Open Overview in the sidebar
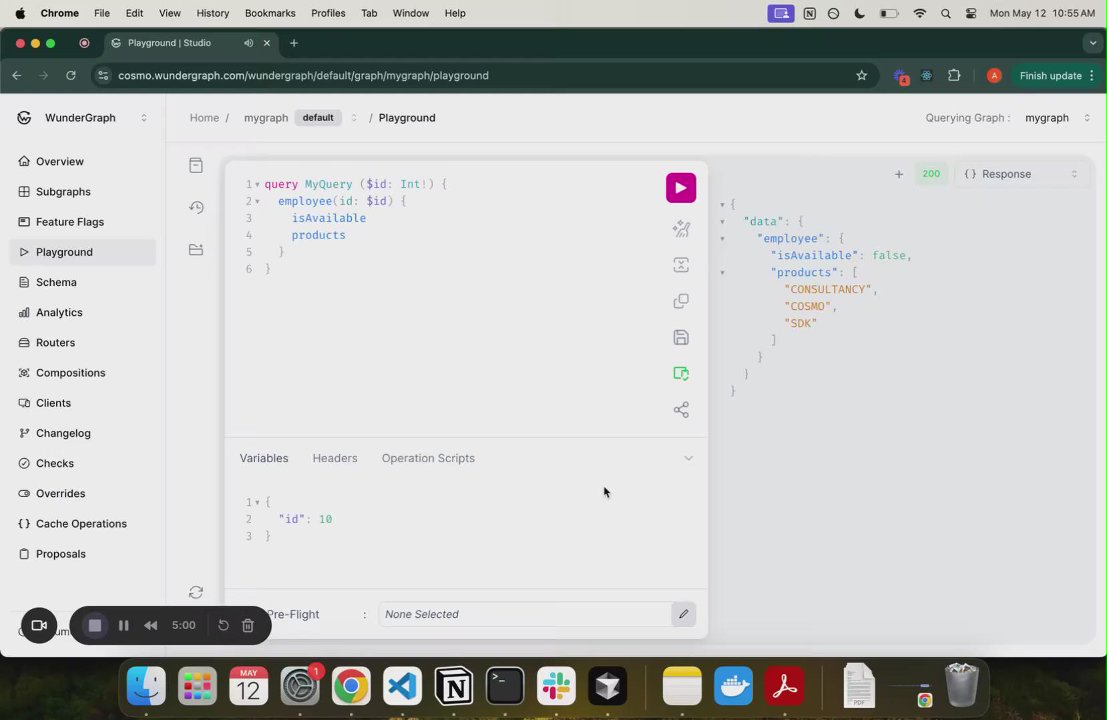 83,162
